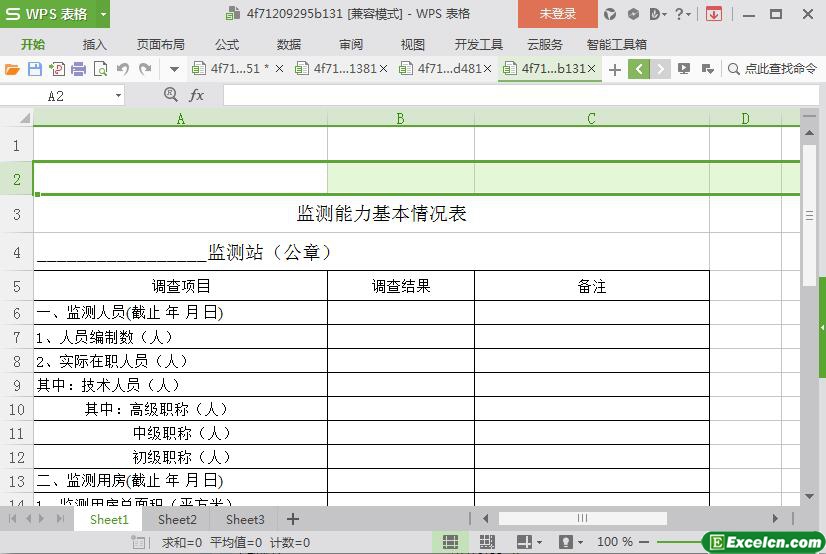826x554 pixels.
Task: Select column B header
Action: 400,118
